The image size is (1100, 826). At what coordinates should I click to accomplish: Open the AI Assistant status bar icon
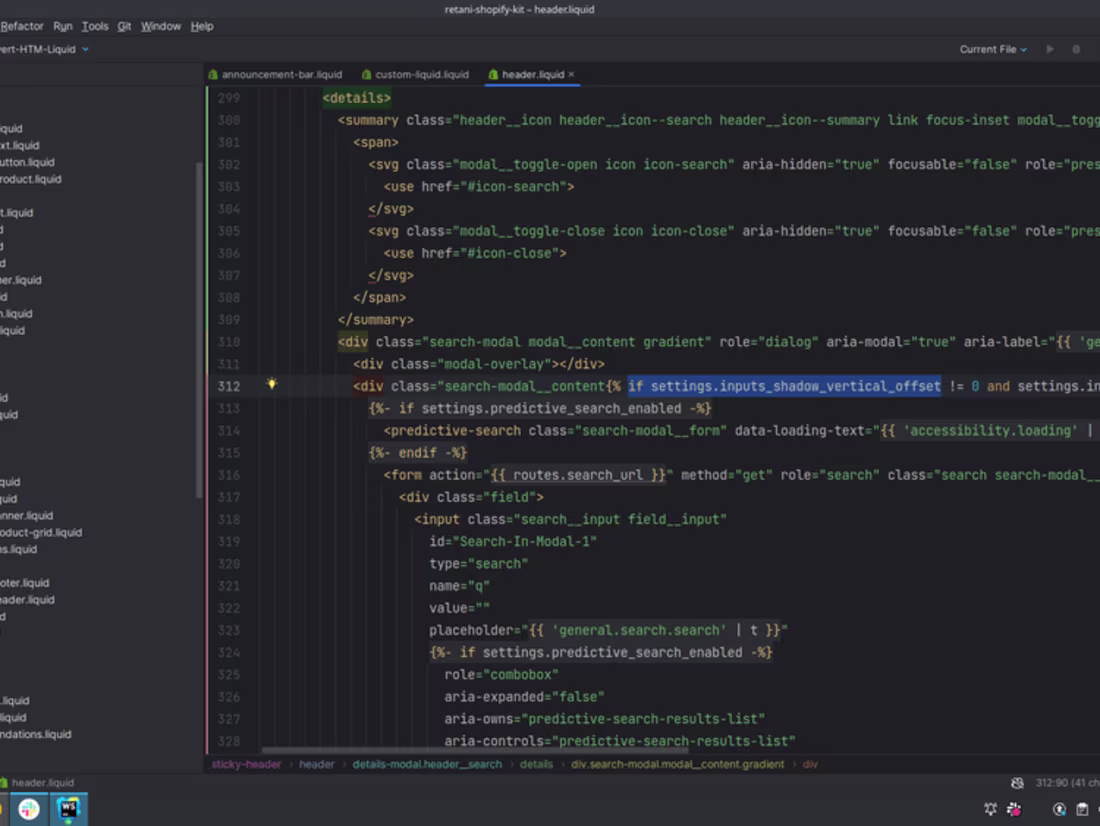1013,809
